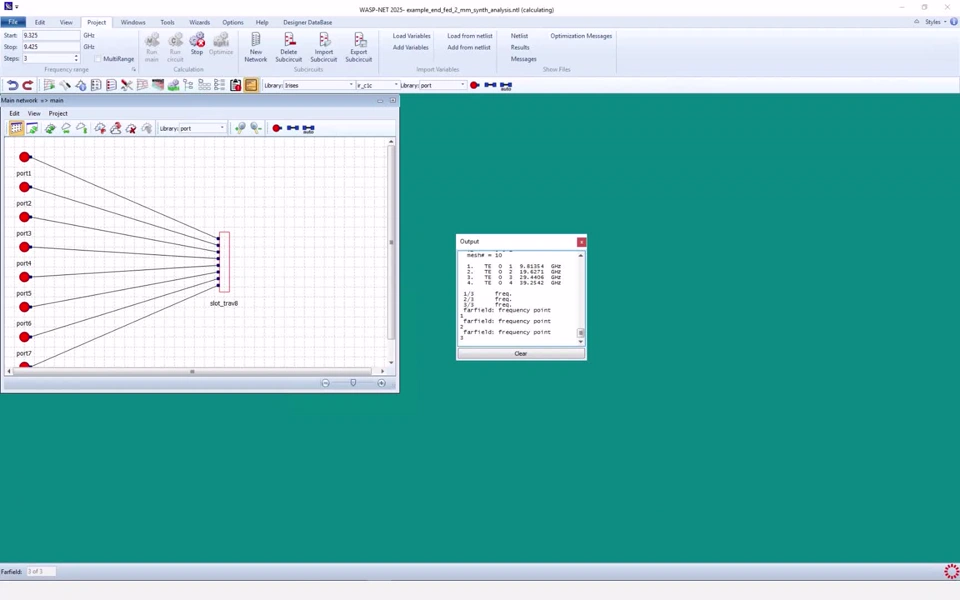Click Optimization Messages
Viewport: 960px width, 600px height.
click(581, 36)
